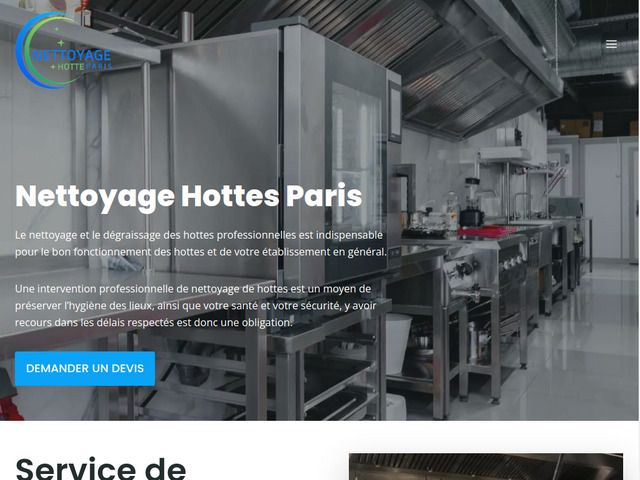The height and width of the screenshot is (480, 640).
Task: Open the hood photo thumbnail below the hero
Action: point(486,467)
